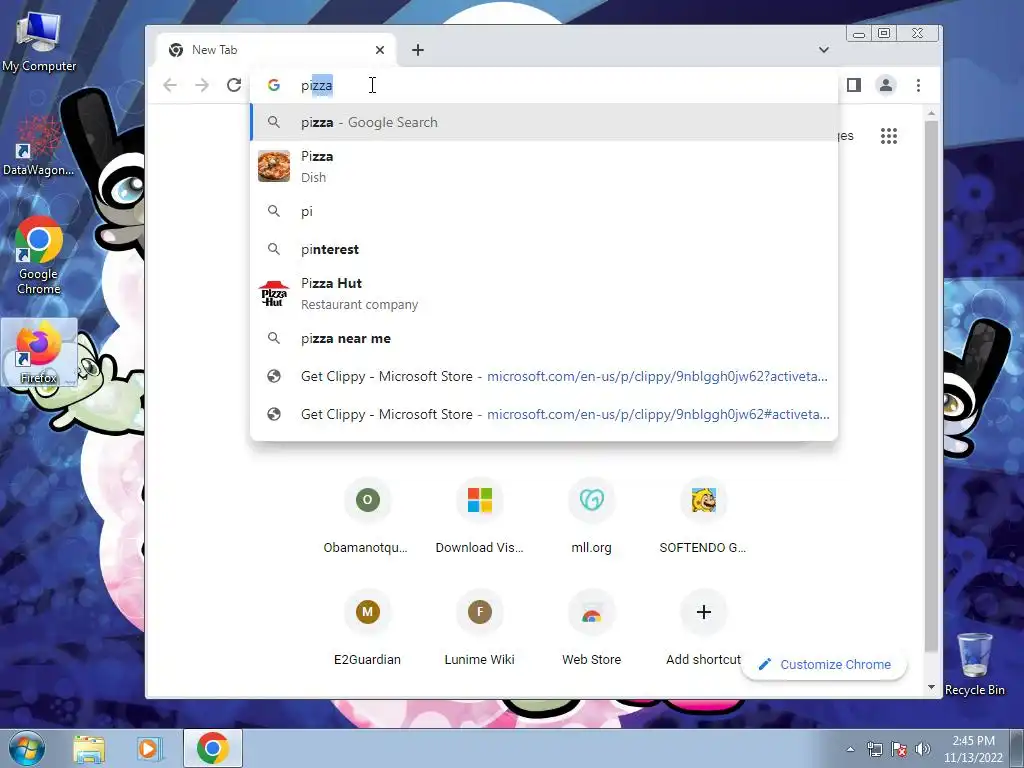This screenshot has width=1024, height=768.
Task: Expand the tab search chevron
Action: pyautogui.click(x=824, y=50)
